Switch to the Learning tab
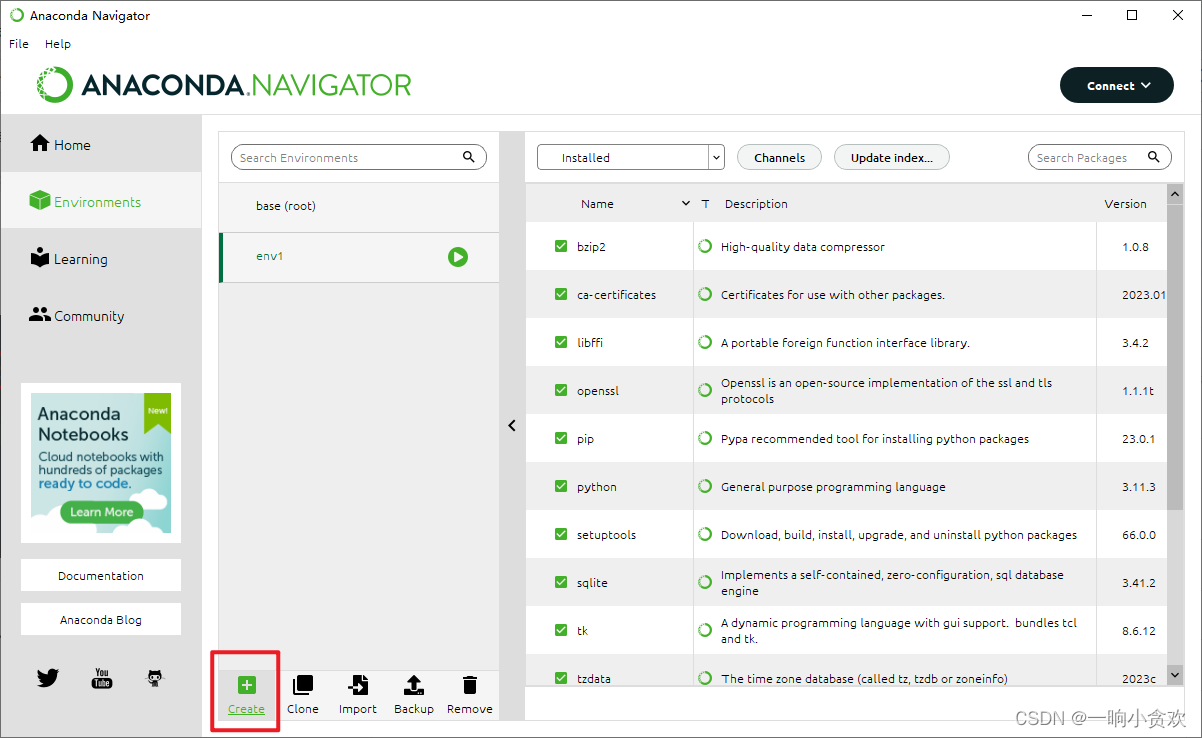This screenshot has height=738, width=1202. coord(100,258)
